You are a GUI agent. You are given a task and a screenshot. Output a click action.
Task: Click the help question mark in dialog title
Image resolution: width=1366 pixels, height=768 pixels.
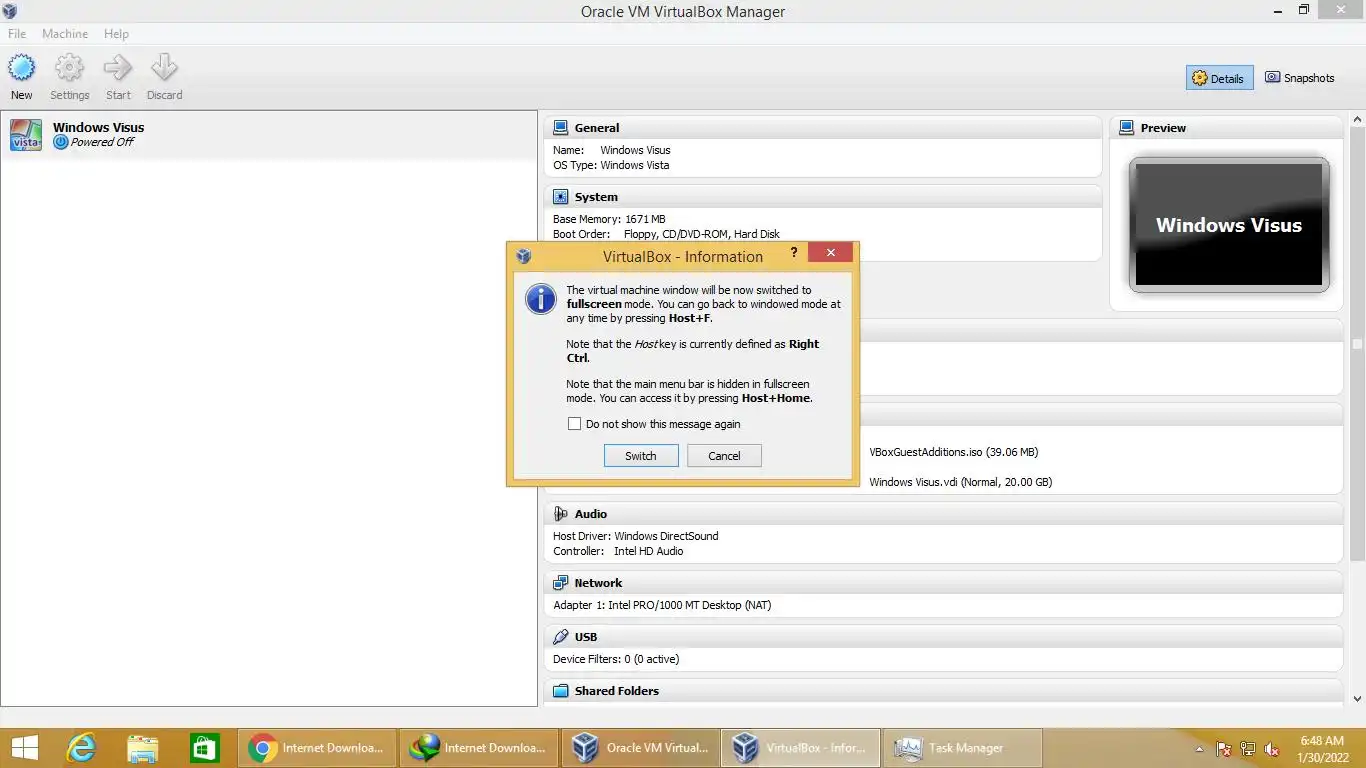click(x=794, y=253)
